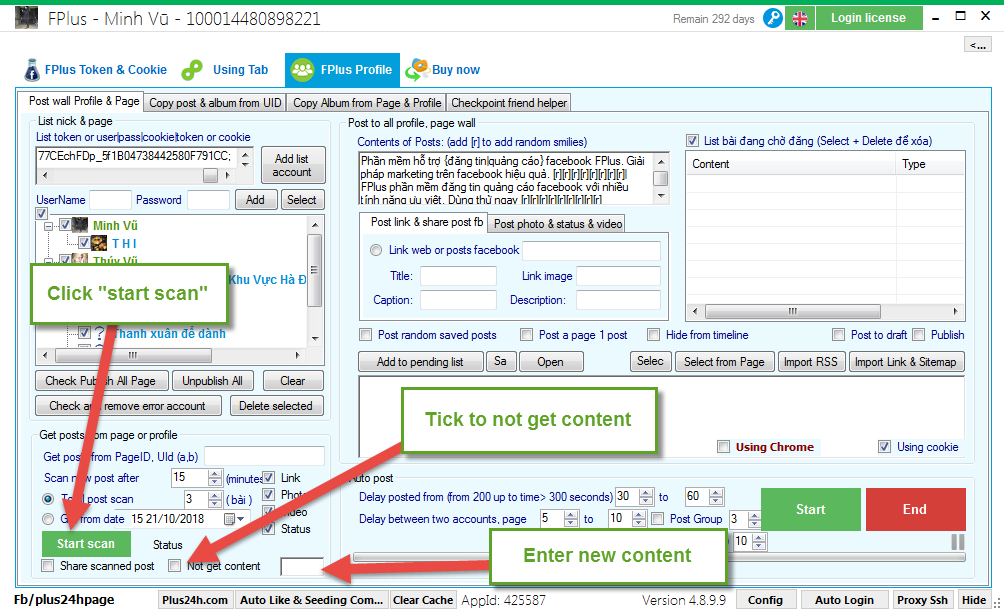The height and width of the screenshot is (612, 1004).
Task: Adjust delay posted to 60 stepper
Action: pyautogui.click(x=717, y=496)
